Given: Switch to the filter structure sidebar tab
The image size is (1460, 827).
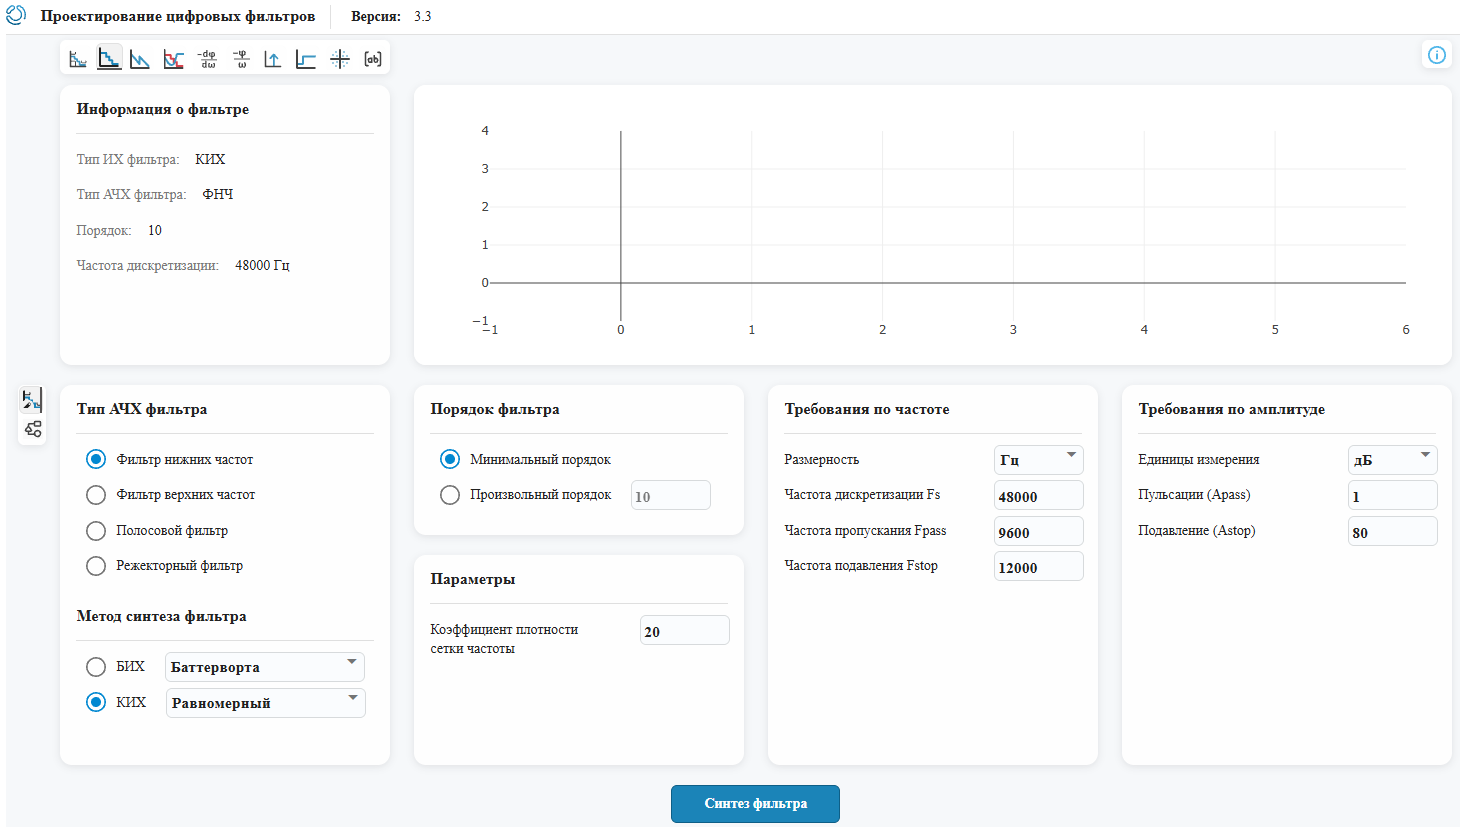Looking at the screenshot, I should [x=33, y=429].
